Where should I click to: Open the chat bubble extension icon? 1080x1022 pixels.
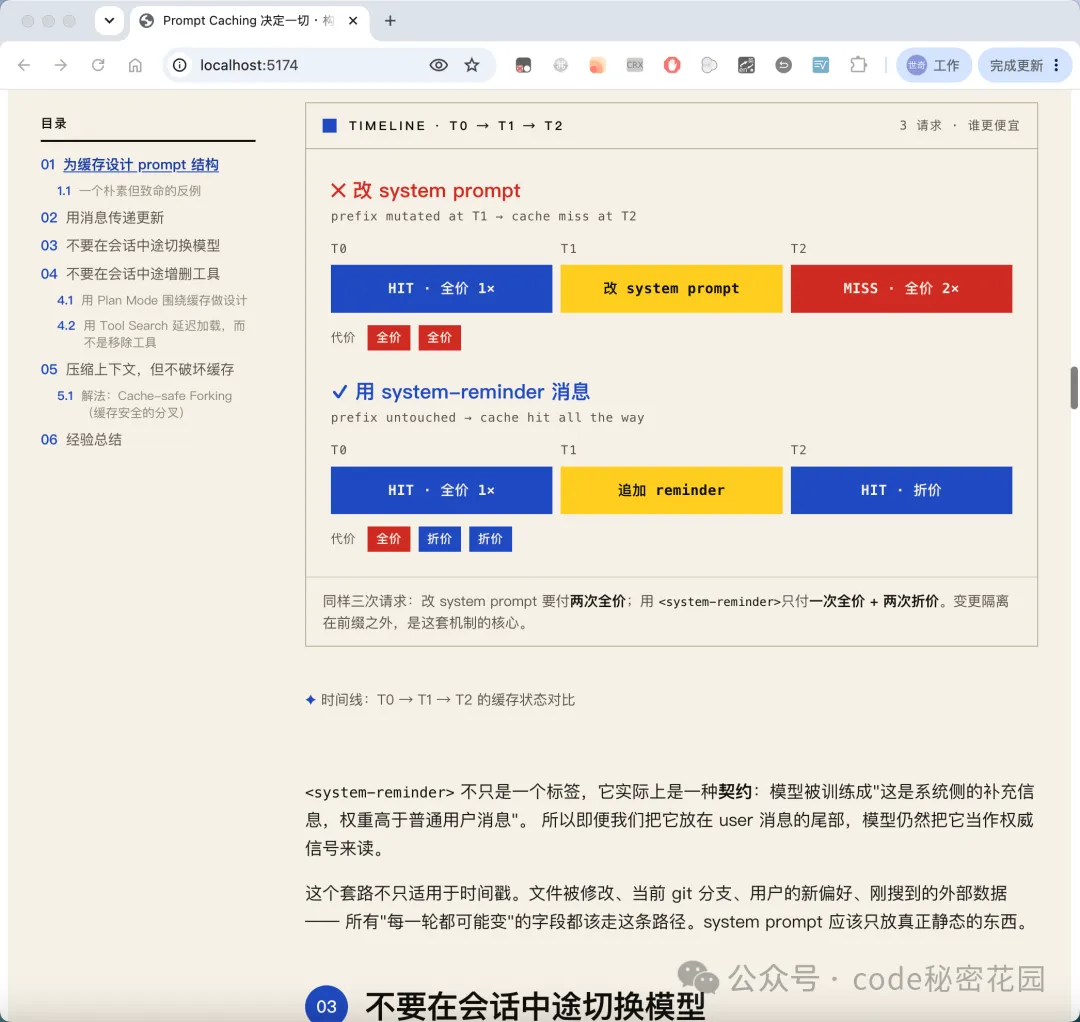click(x=709, y=65)
